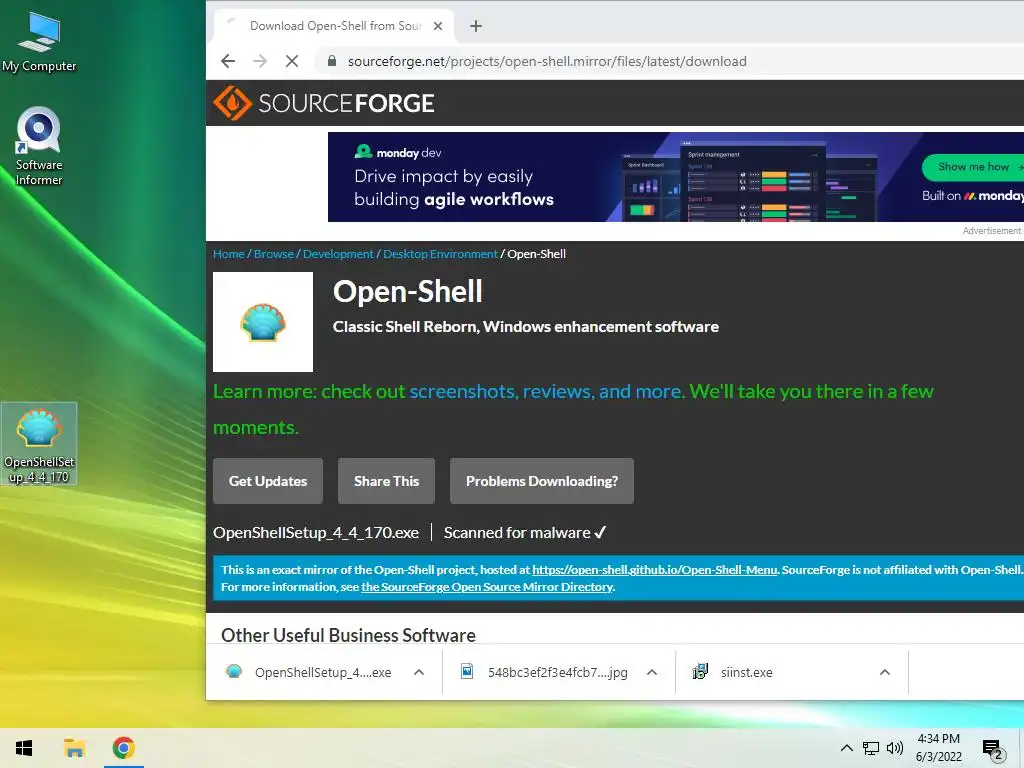Follow the Desktop Environment breadcrumb link
Screen dimensions: 1024x768
(440, 254)
